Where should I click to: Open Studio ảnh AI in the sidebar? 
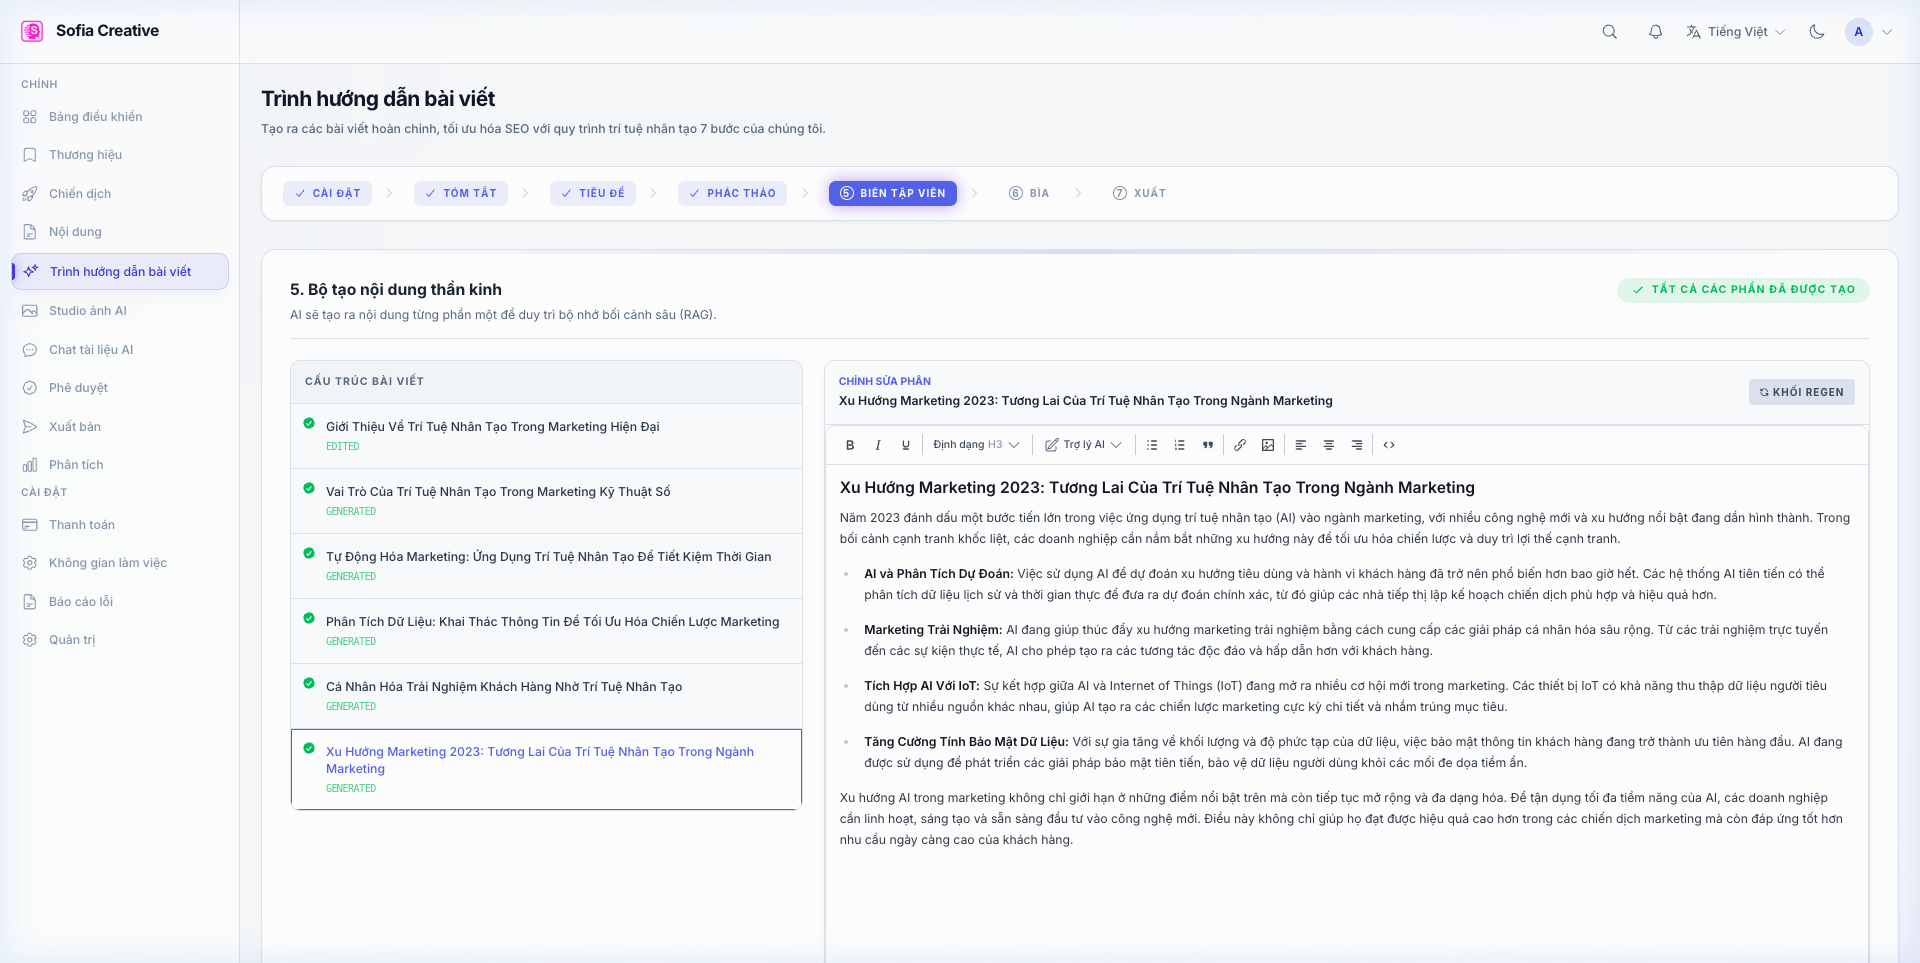tap(87, 310)
